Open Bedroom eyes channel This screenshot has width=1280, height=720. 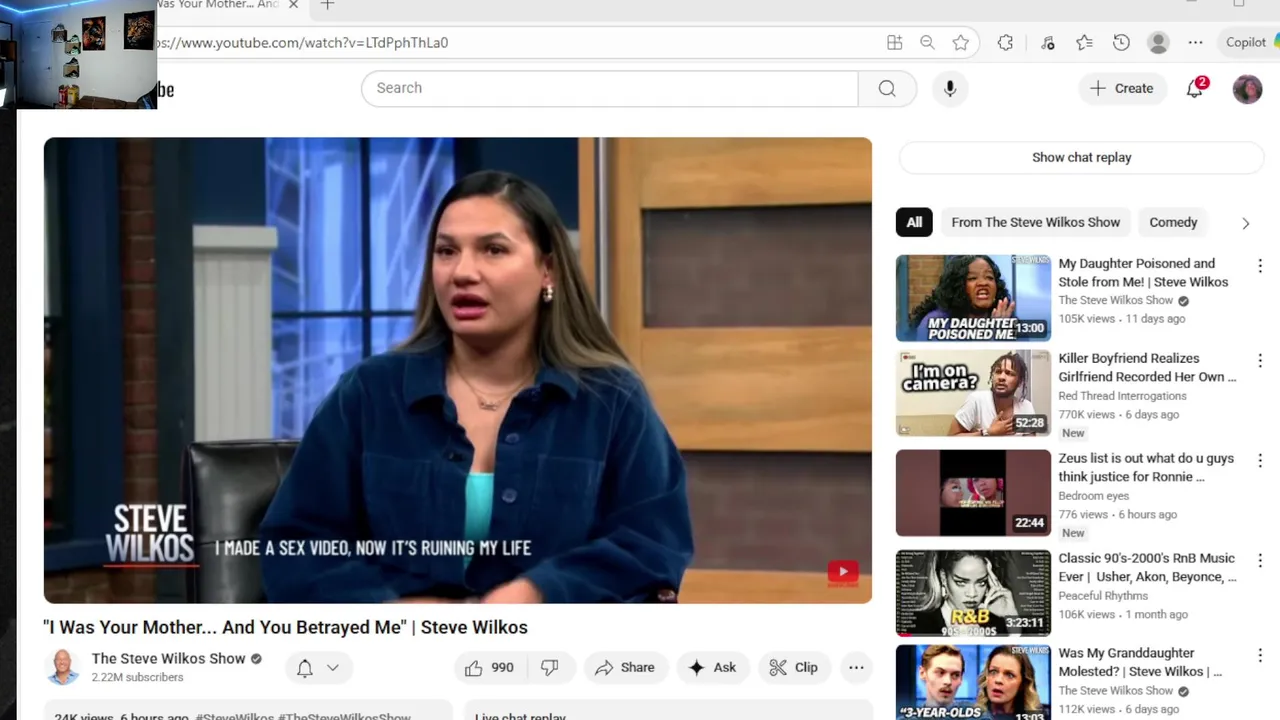1093,496
